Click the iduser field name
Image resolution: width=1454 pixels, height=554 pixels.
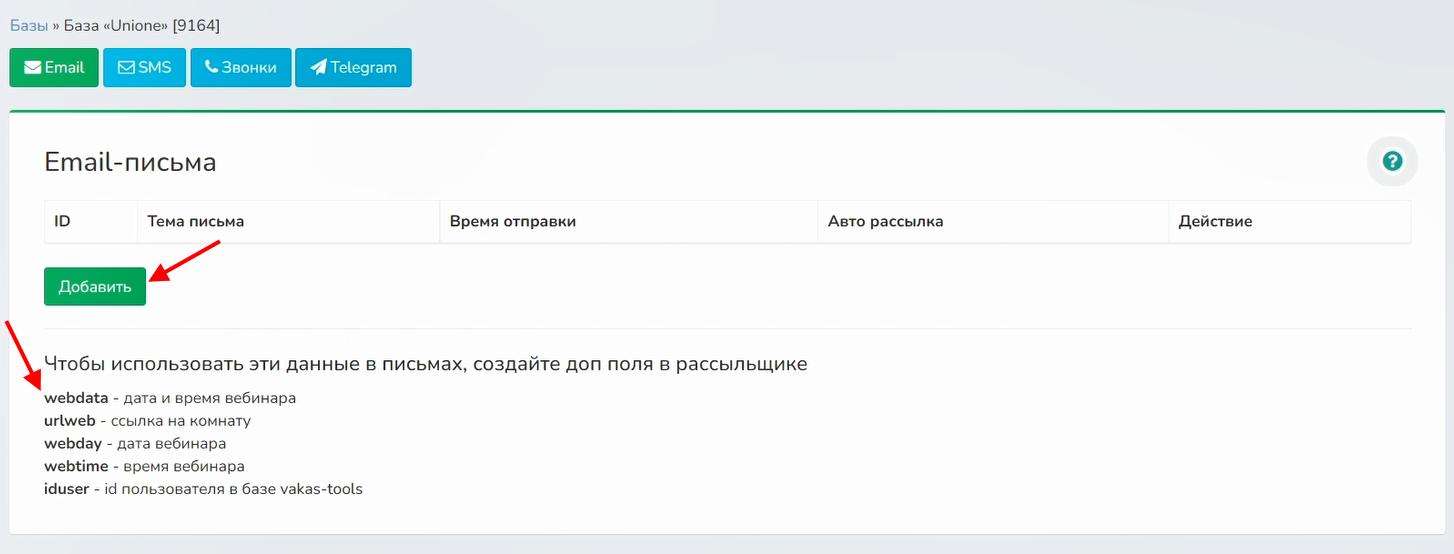tap(66, 490)
